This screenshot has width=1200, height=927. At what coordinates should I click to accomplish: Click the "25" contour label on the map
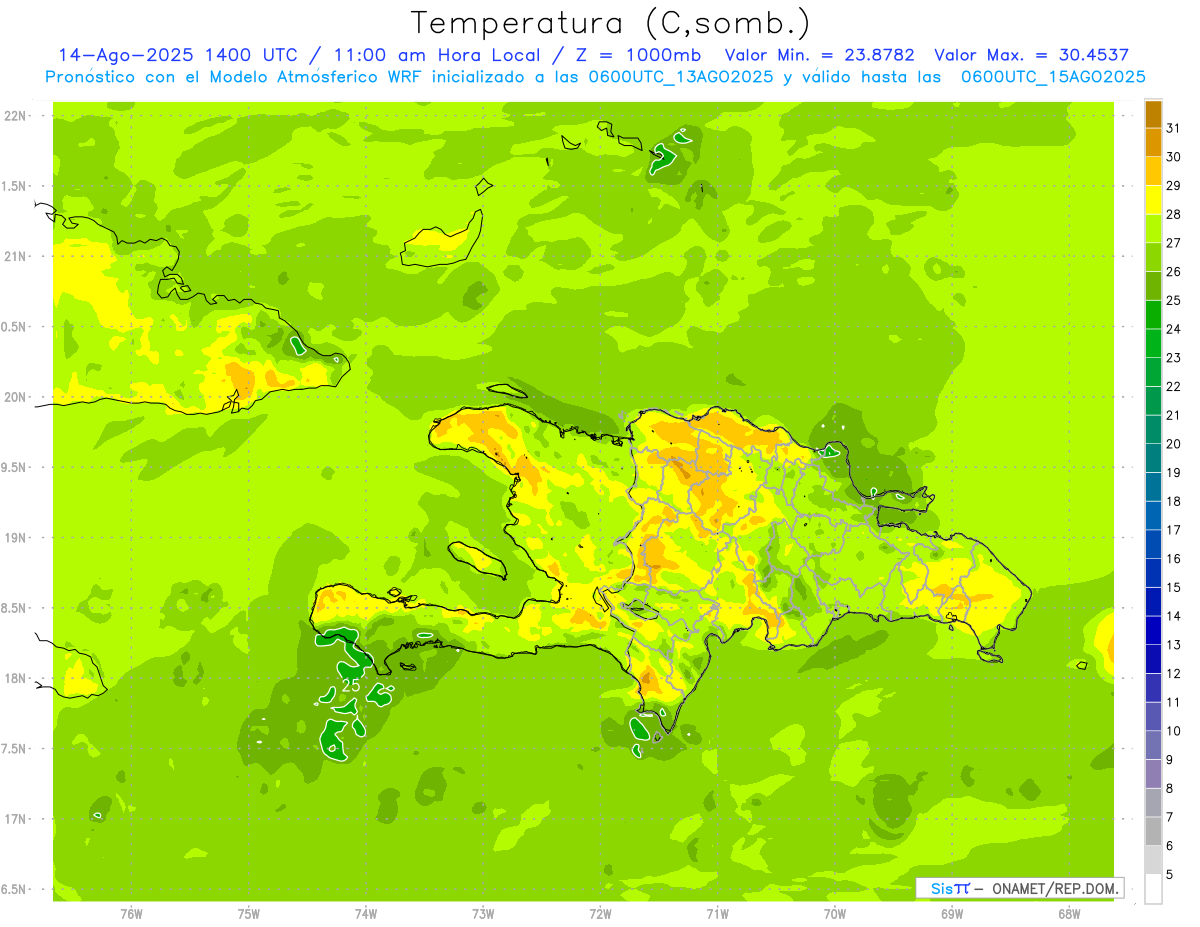(351, 686)
